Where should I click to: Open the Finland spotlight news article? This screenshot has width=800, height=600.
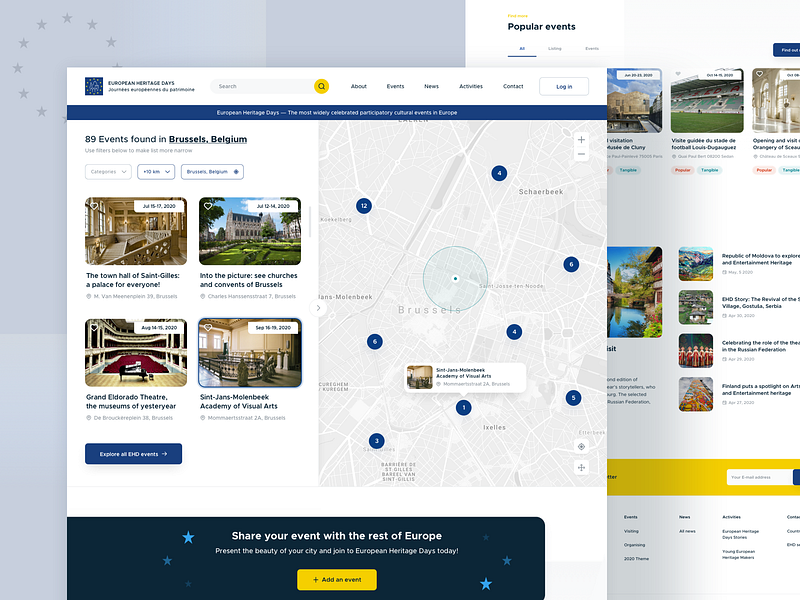tap(760, 390)
